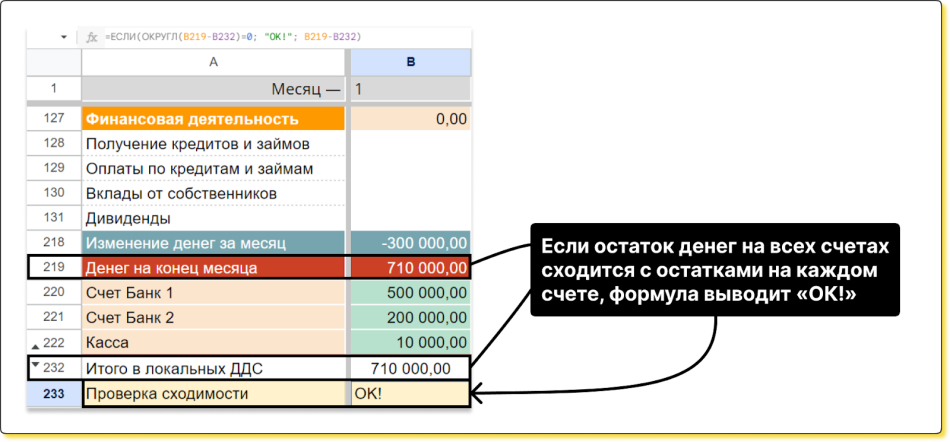Select the 'Финансовая деятельность' orange cell
Image resolution: width=950 pixels, height=442 pixels.
[213, 119]
